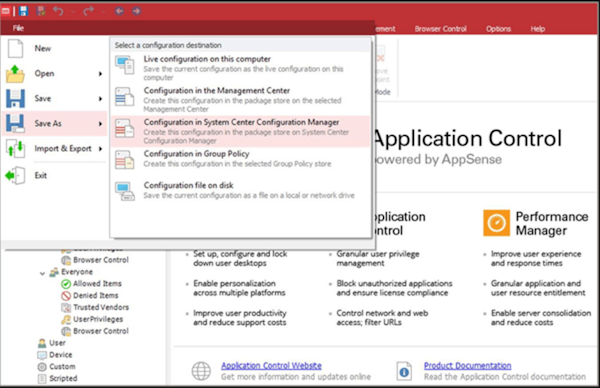Select the Device node in the tree
Viewport: 600px width, 388px height.
click(x=55, y=355)
